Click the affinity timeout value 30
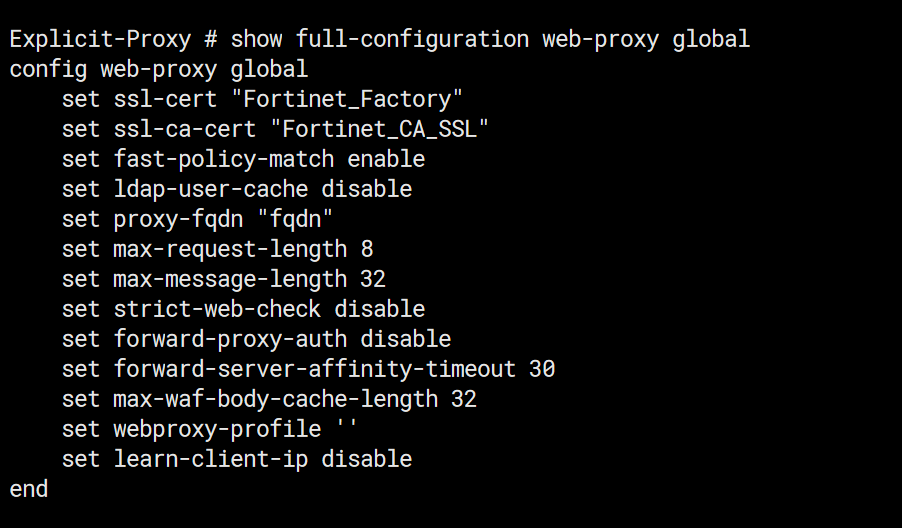Screen dimensions: 902x528 pos(542,369)
